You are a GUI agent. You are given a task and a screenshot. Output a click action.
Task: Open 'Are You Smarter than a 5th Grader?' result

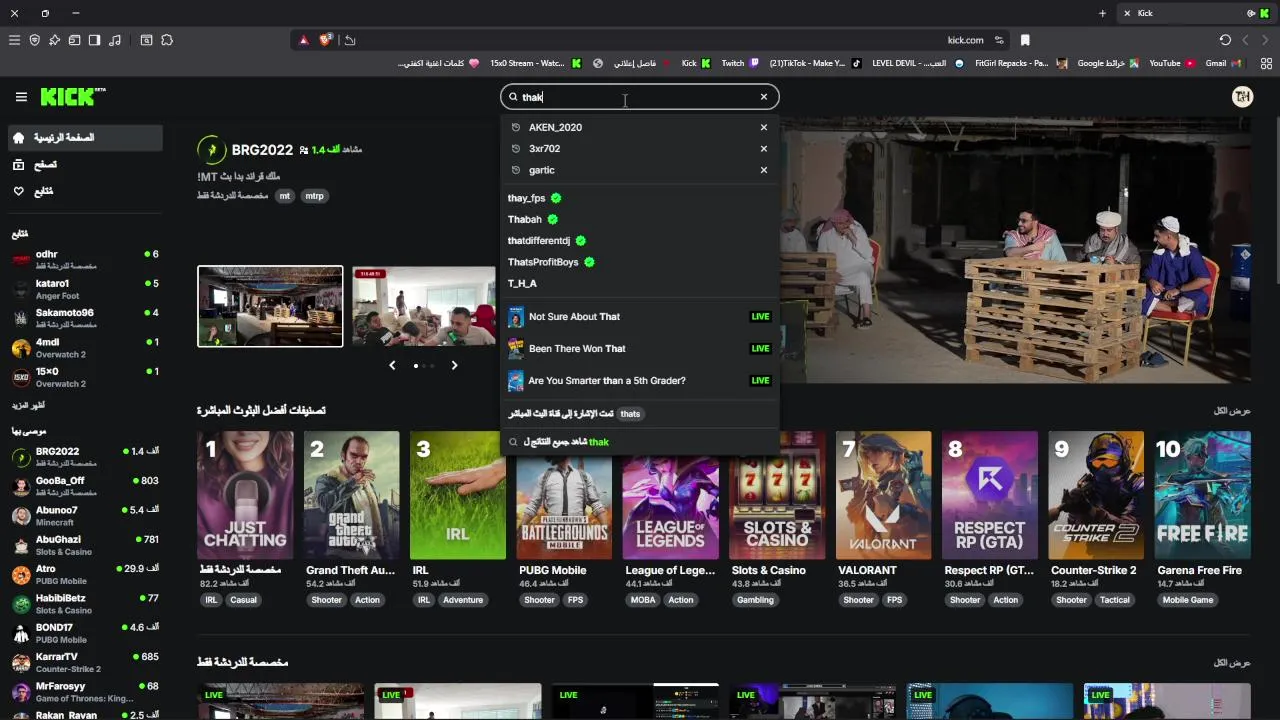pyautogui.click(x=640, y=380)
